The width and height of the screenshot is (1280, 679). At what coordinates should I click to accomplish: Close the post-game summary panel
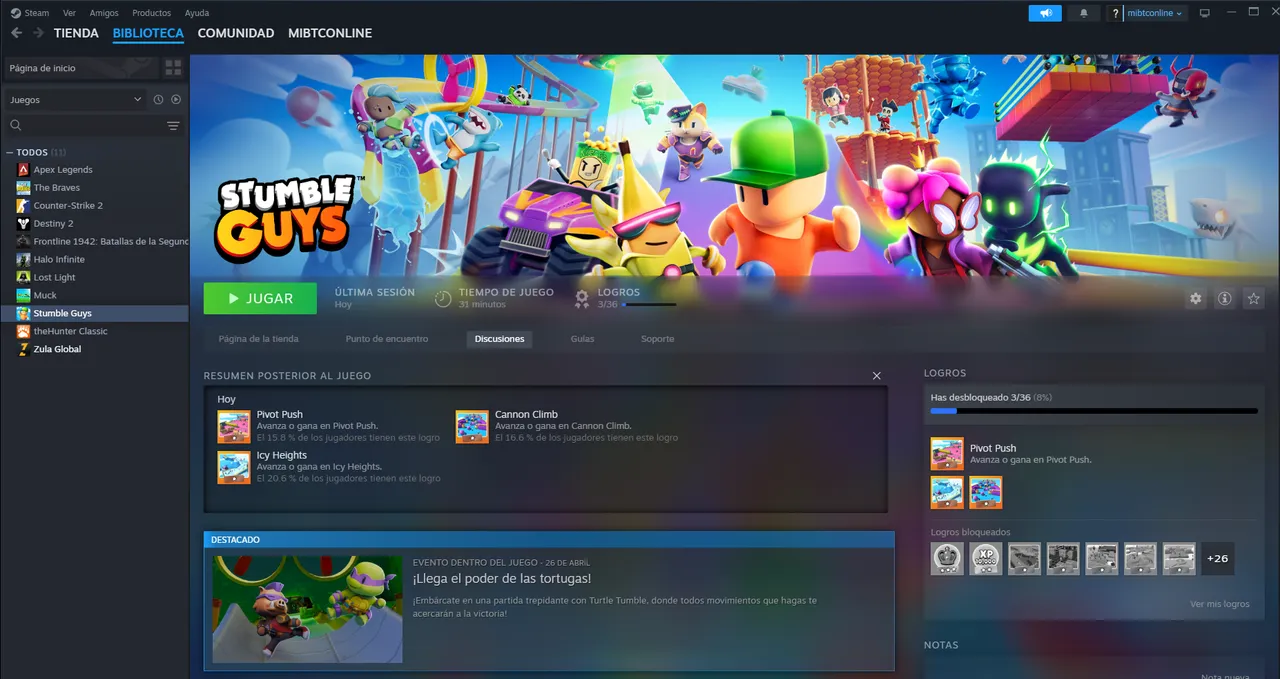(x=877, y=376)
